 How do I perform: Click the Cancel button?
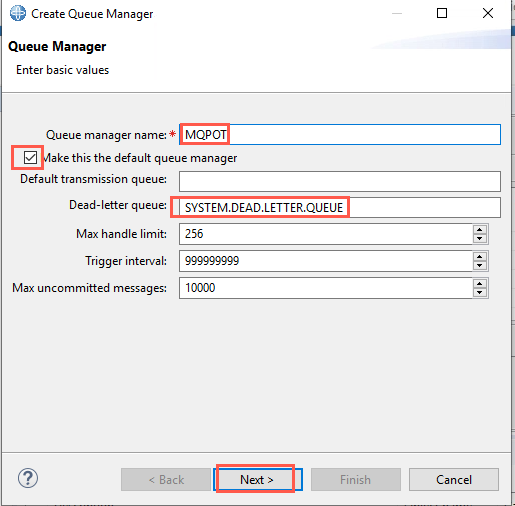pos(454,480)
